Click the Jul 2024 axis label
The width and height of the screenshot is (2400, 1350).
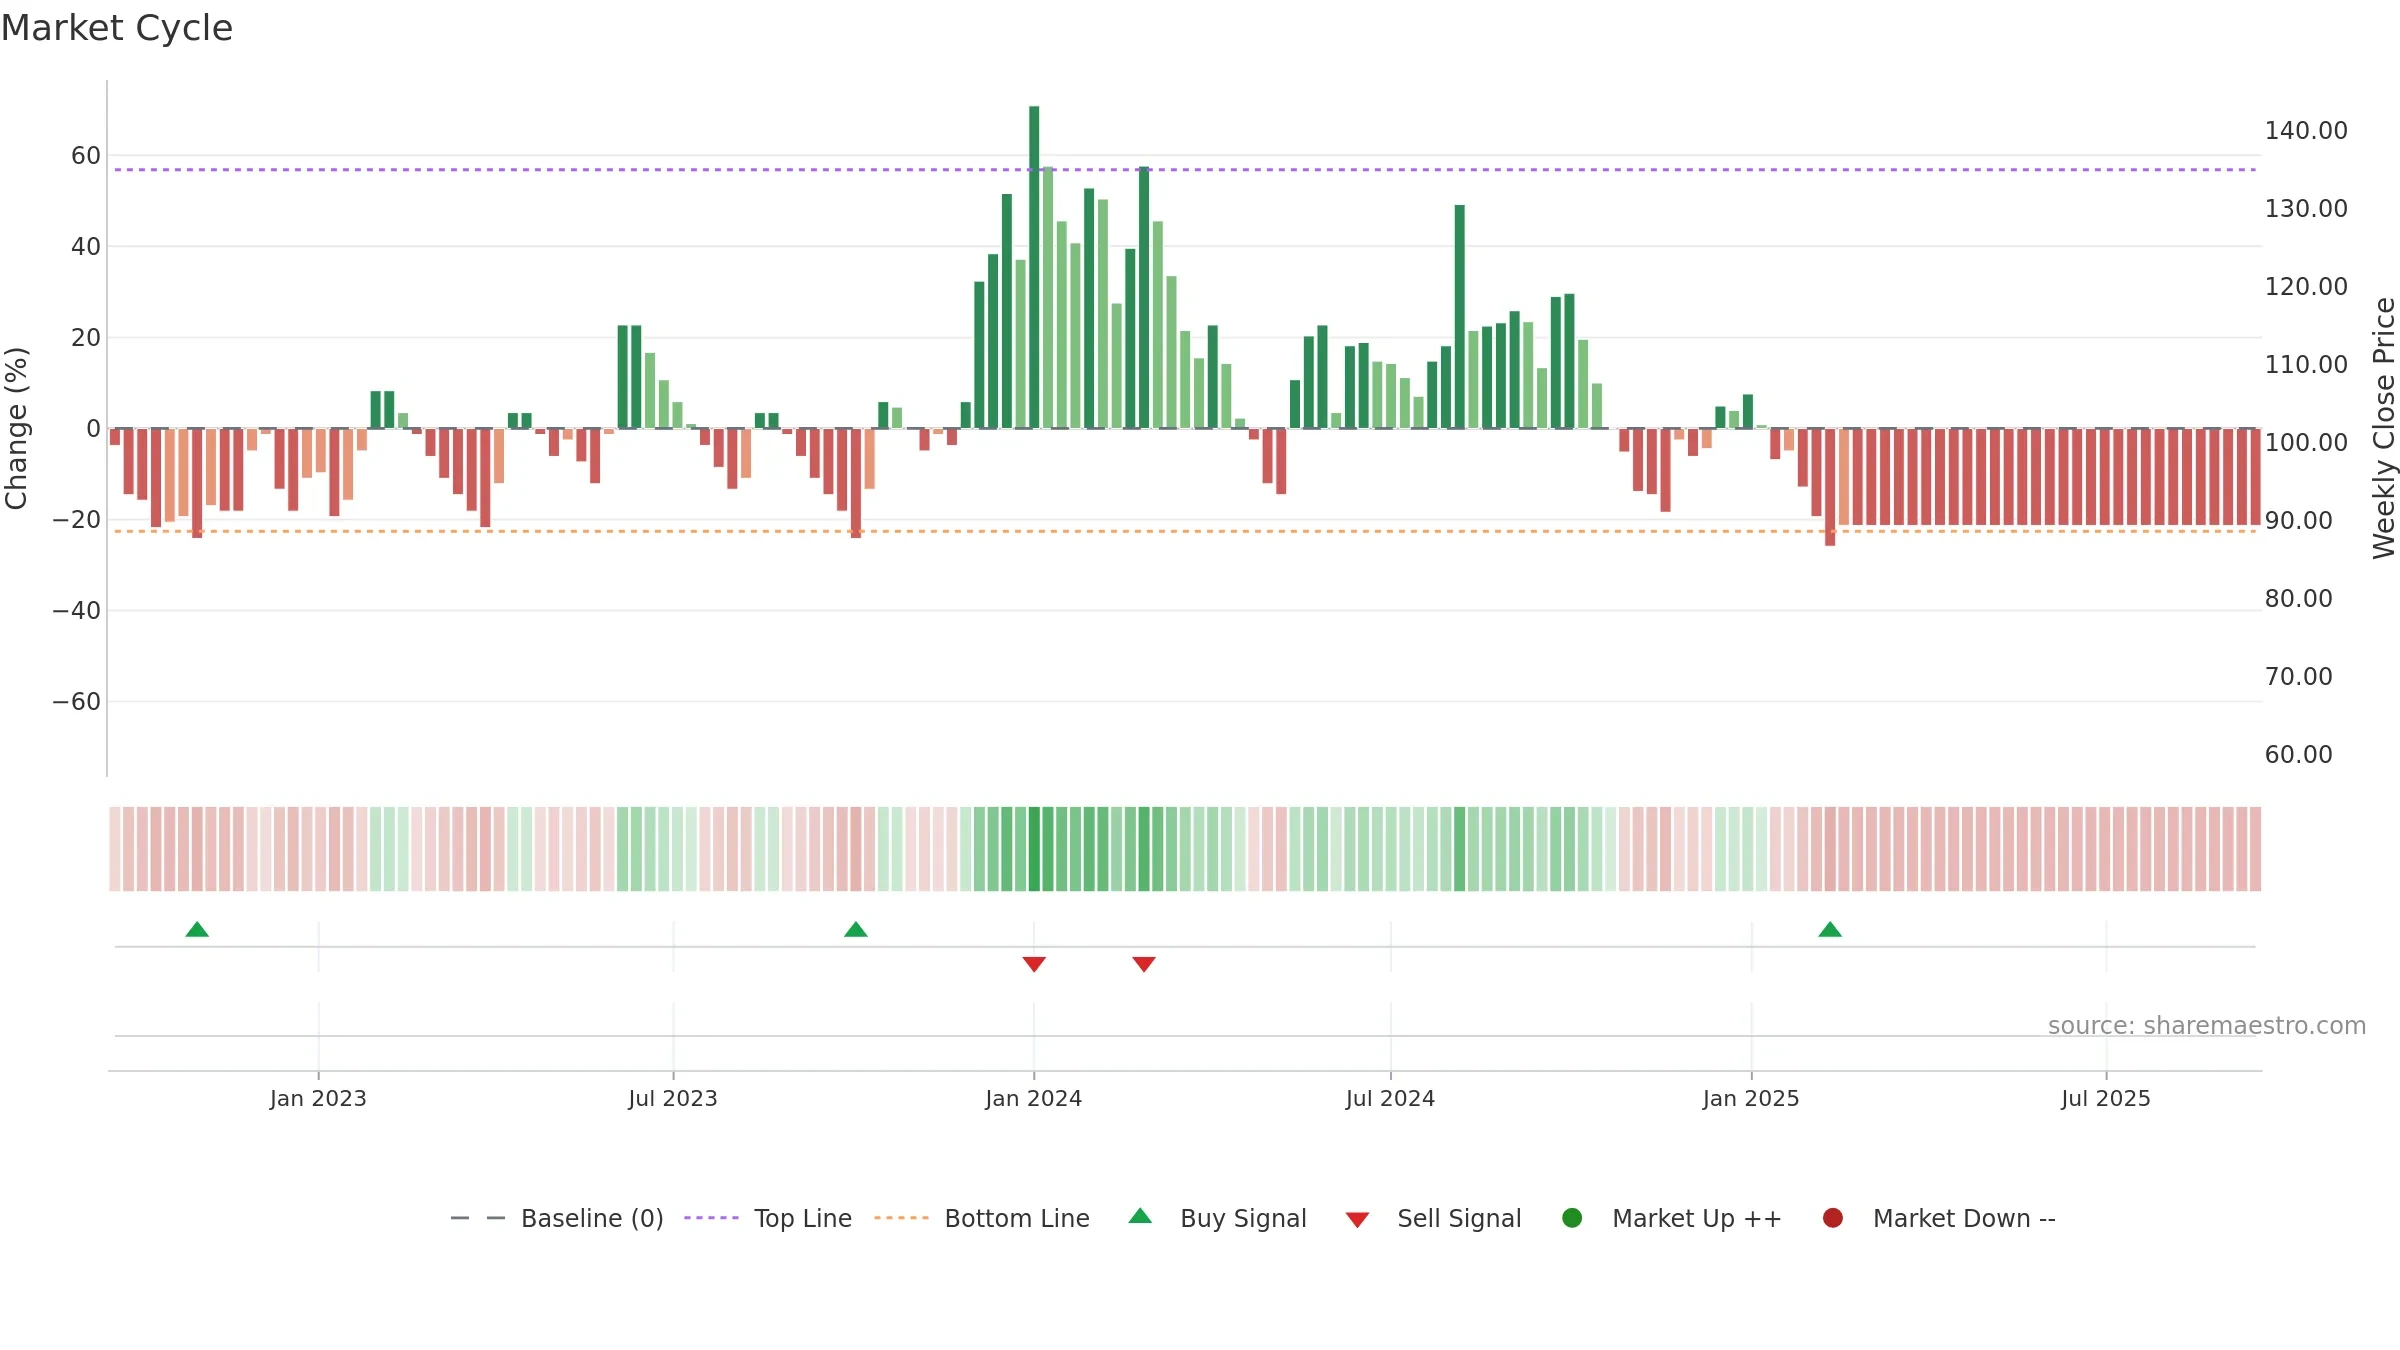(1390, 1098)
